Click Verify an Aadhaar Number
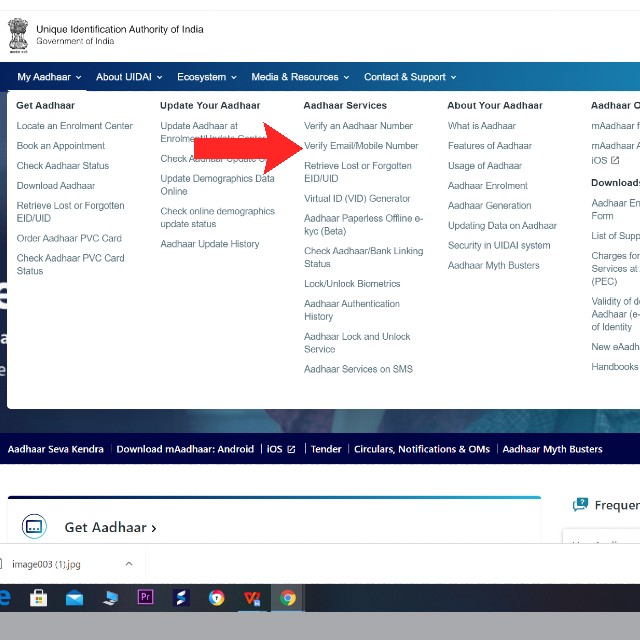Screen dimensions: 640x640 tap(358, 126)
